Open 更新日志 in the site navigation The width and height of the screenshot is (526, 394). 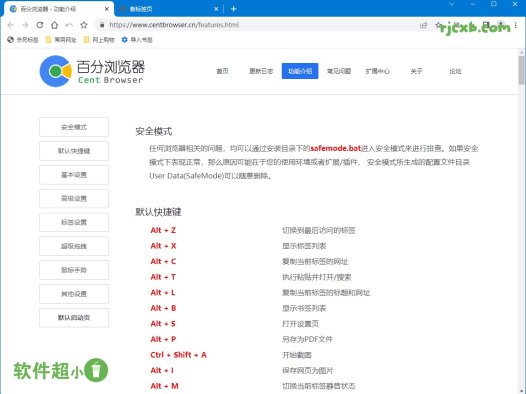pos(261,71)
